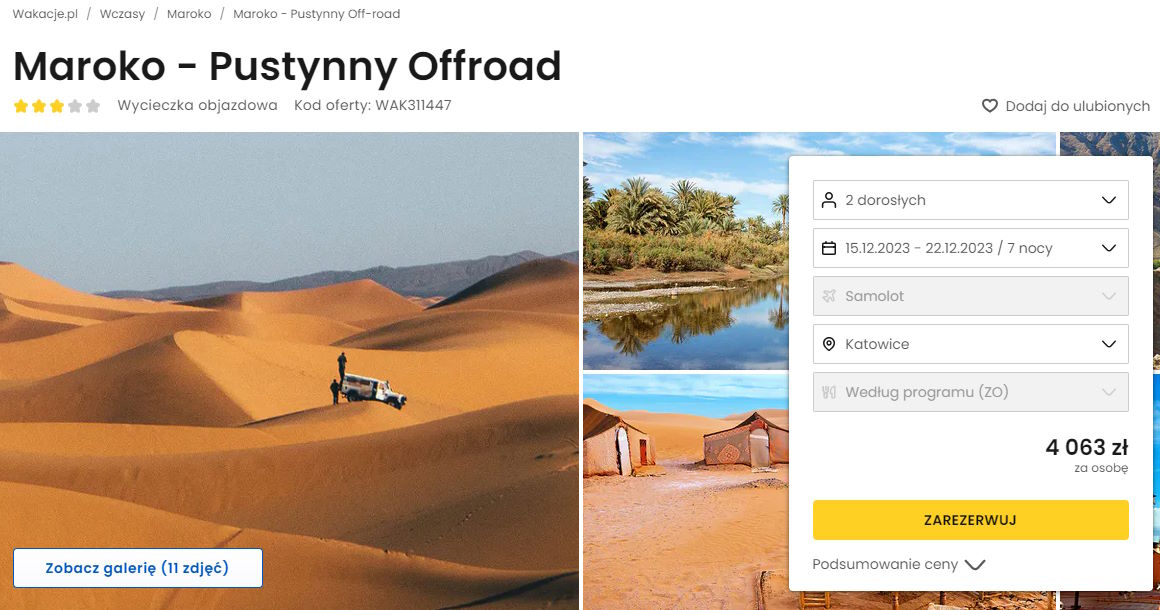
Task: Click the star rating icons under title
Action: coord(57,106)
